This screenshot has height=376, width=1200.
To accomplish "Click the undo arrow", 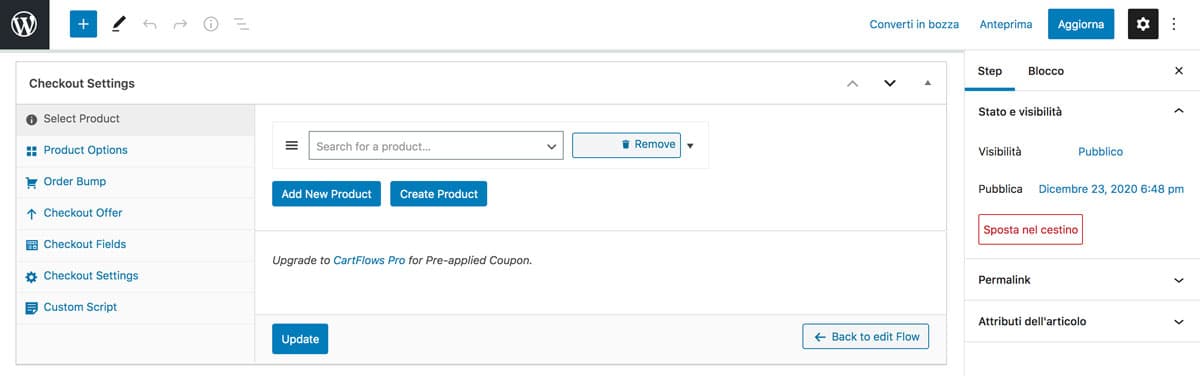I will [150, 24].
